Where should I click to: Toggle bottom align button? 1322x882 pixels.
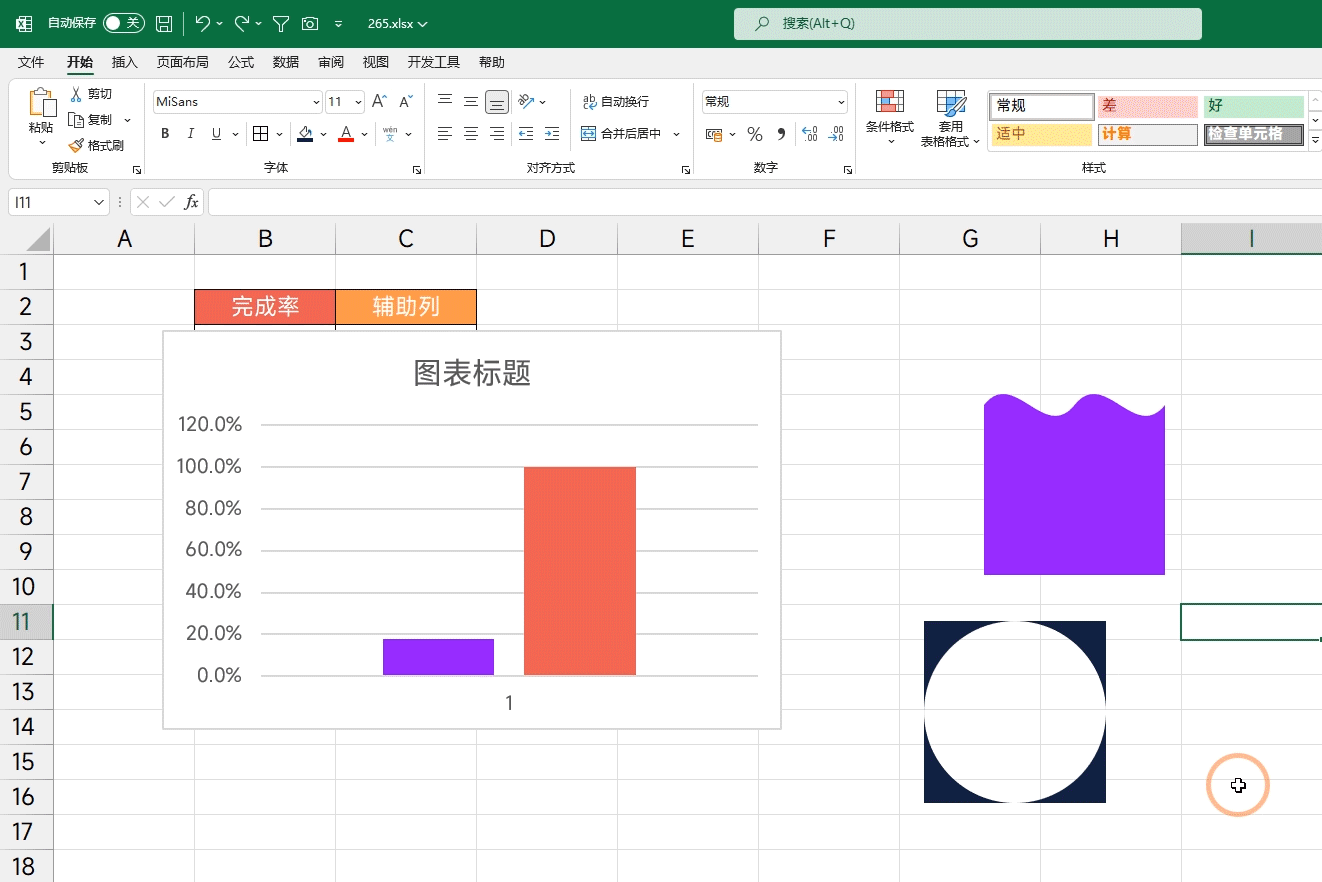(497, 101)
